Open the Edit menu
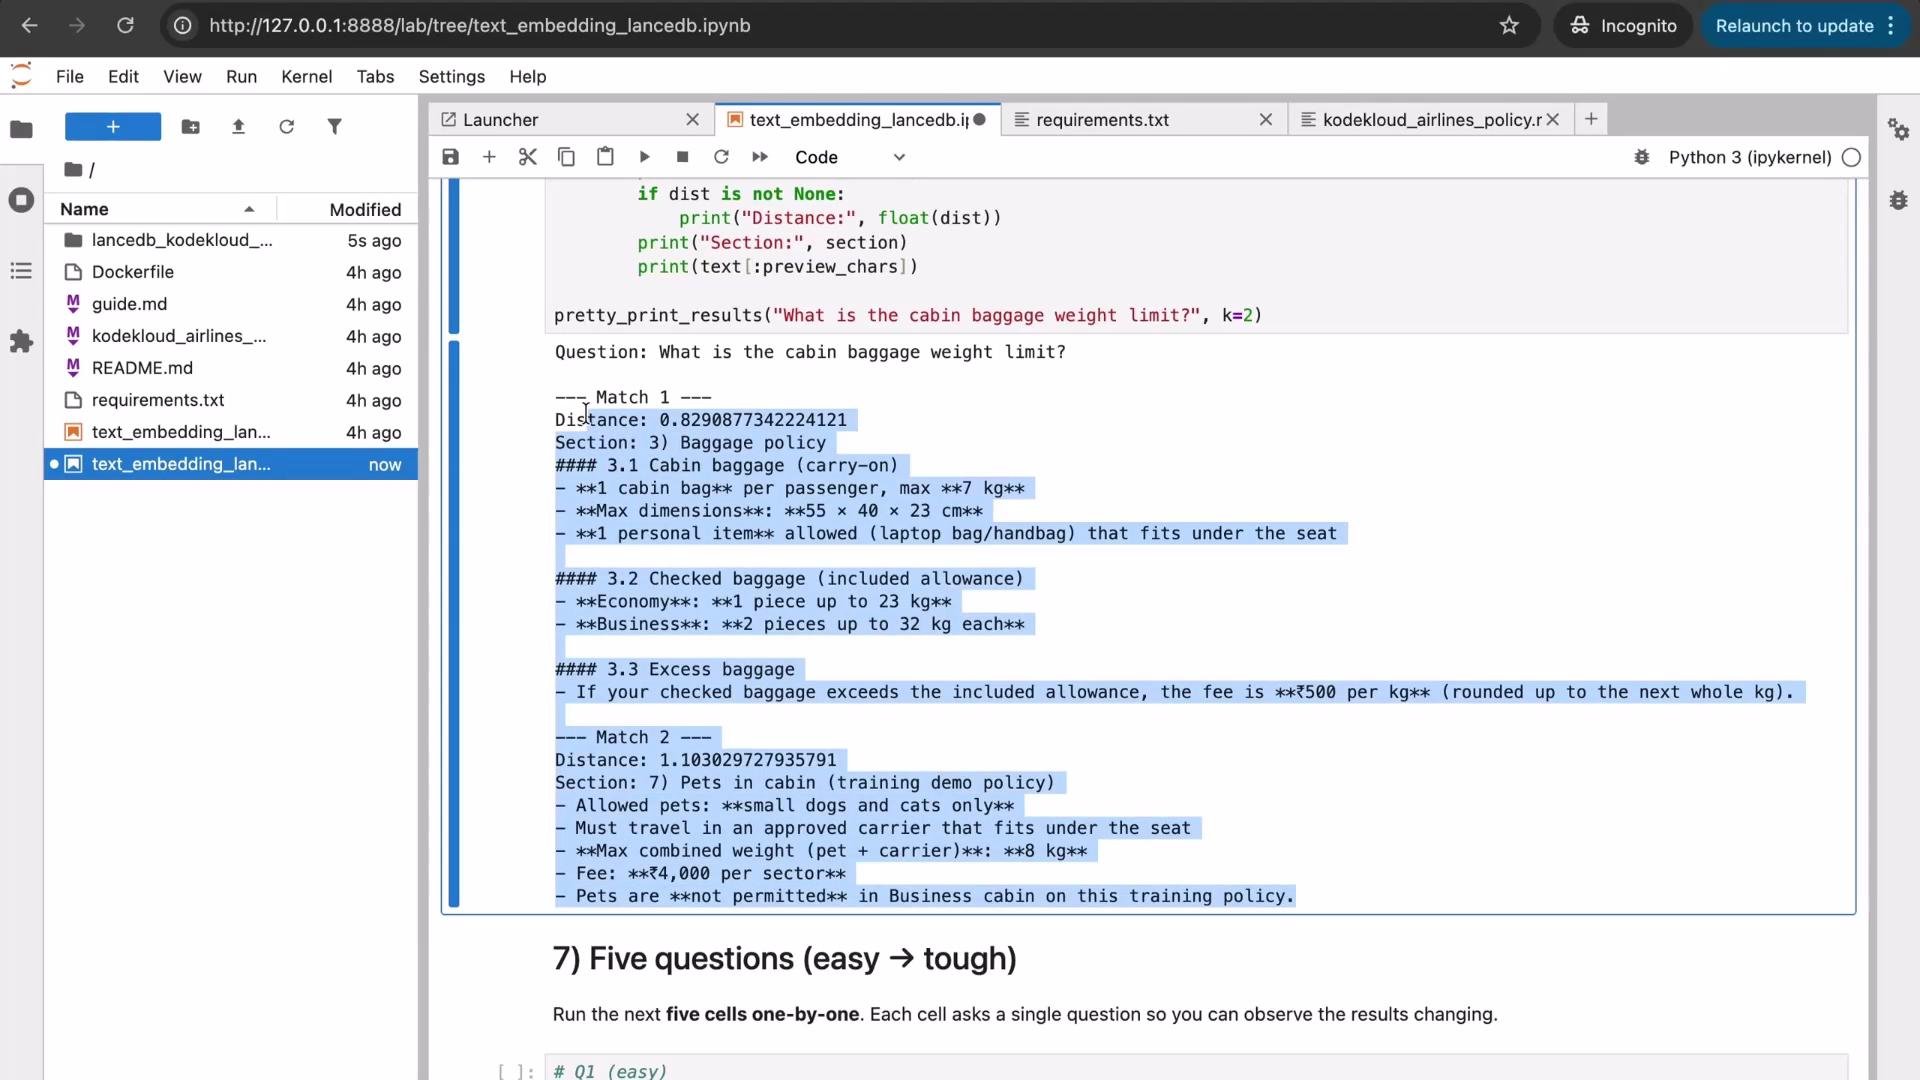 pos(123,77)
